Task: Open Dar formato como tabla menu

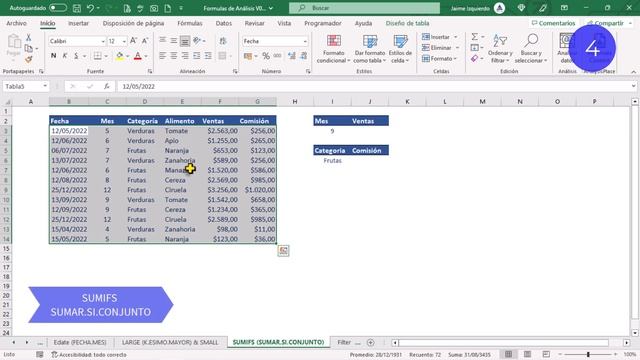Action: click(369, 49)
